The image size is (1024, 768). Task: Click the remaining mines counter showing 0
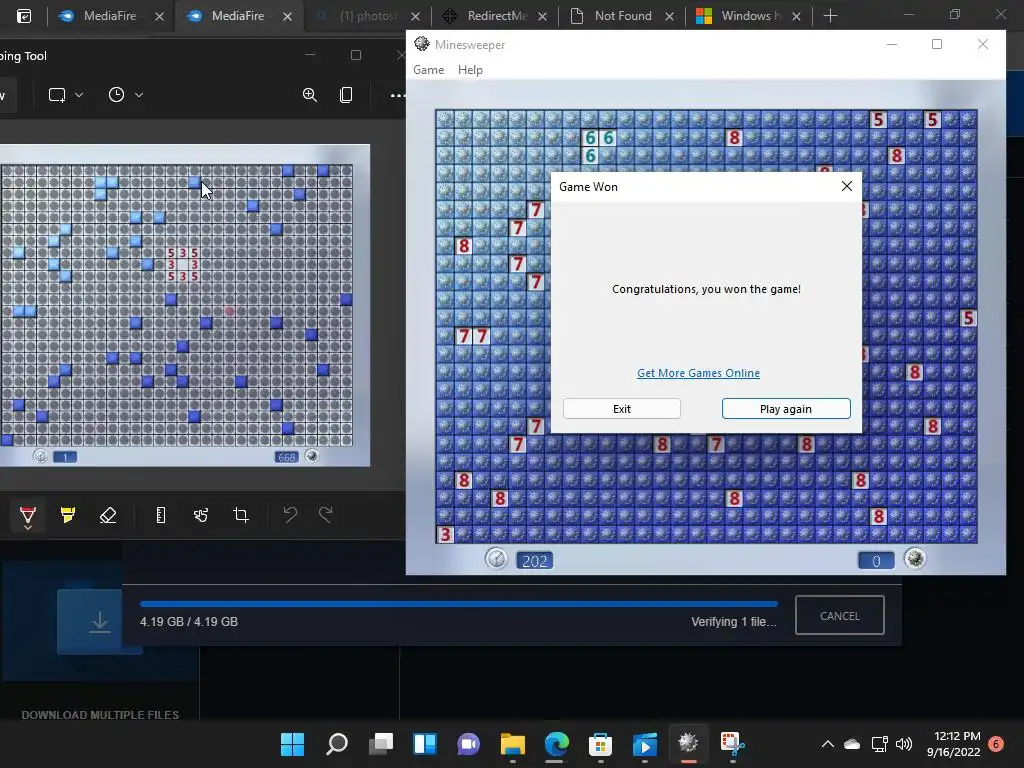[876, 561]
